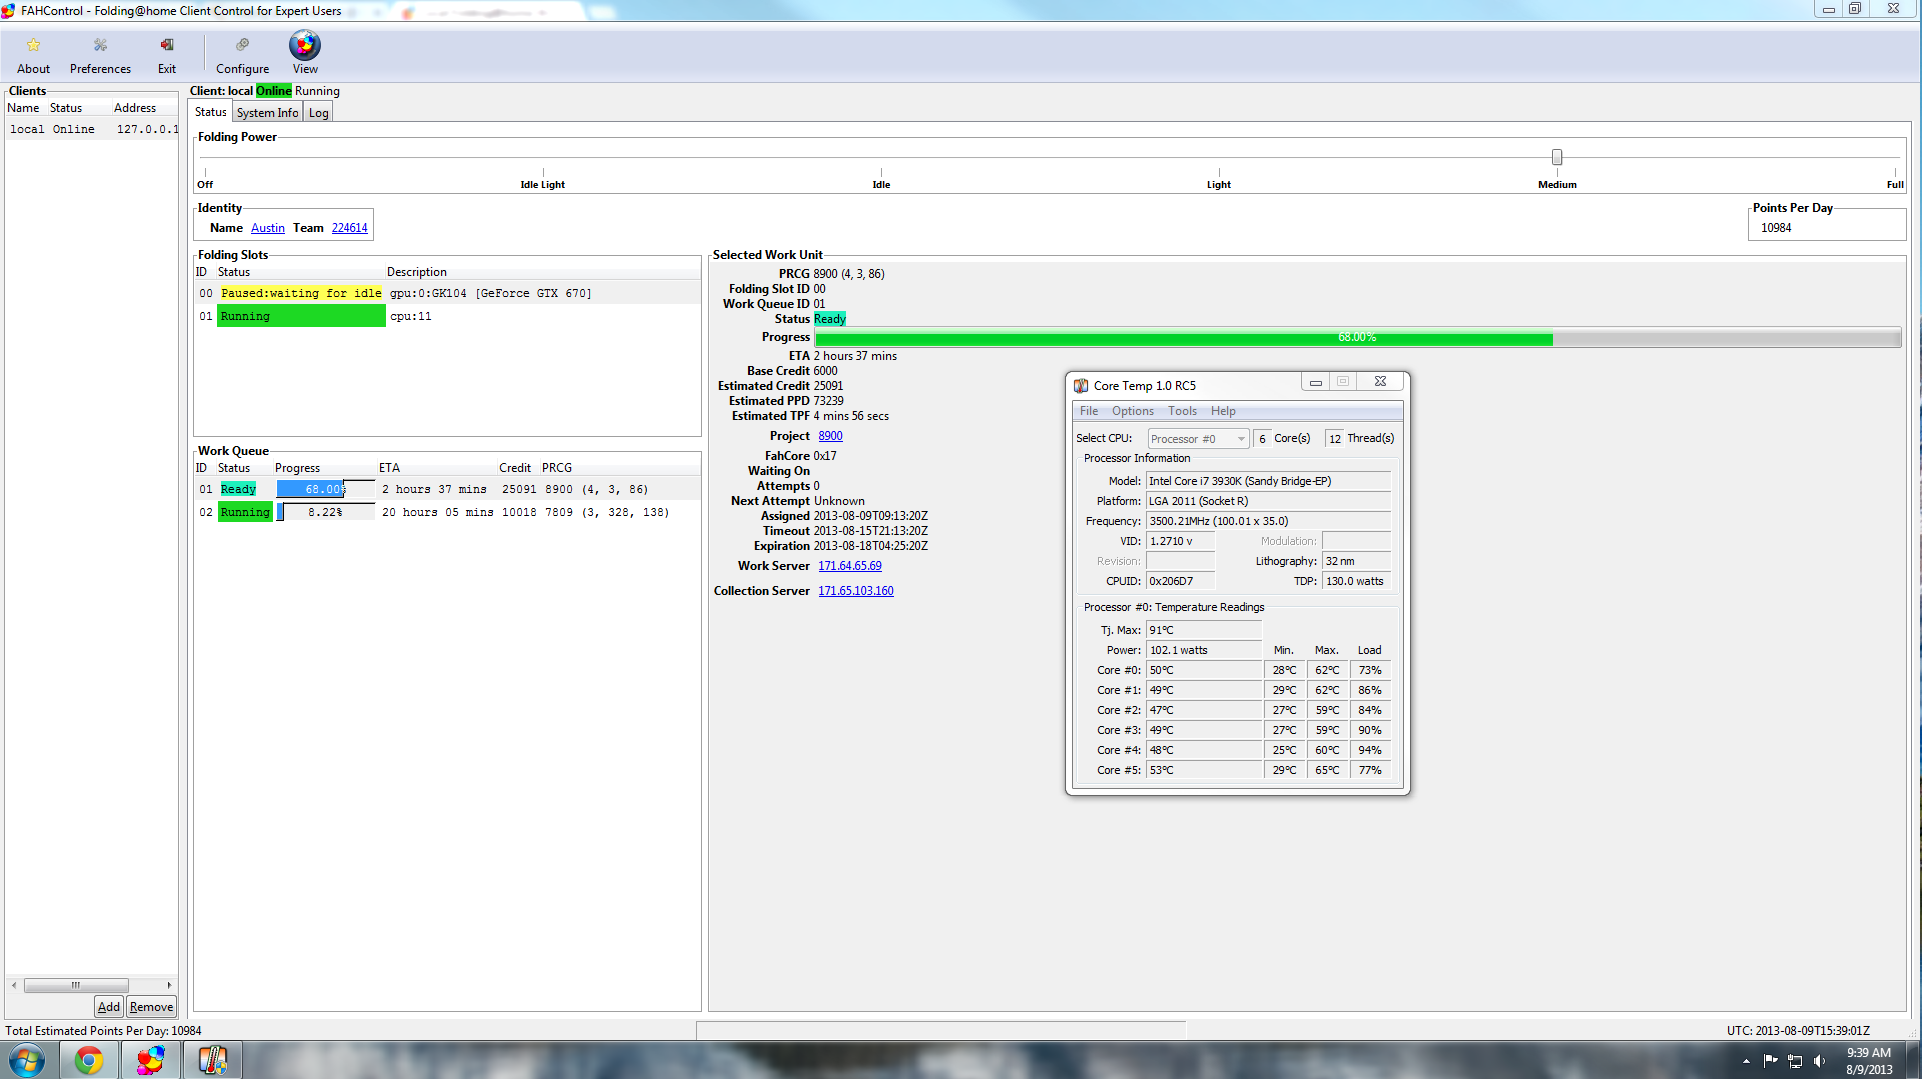Switch to the System Info tab
The image size is (1922, 1079).
click(x=267, y=113)
